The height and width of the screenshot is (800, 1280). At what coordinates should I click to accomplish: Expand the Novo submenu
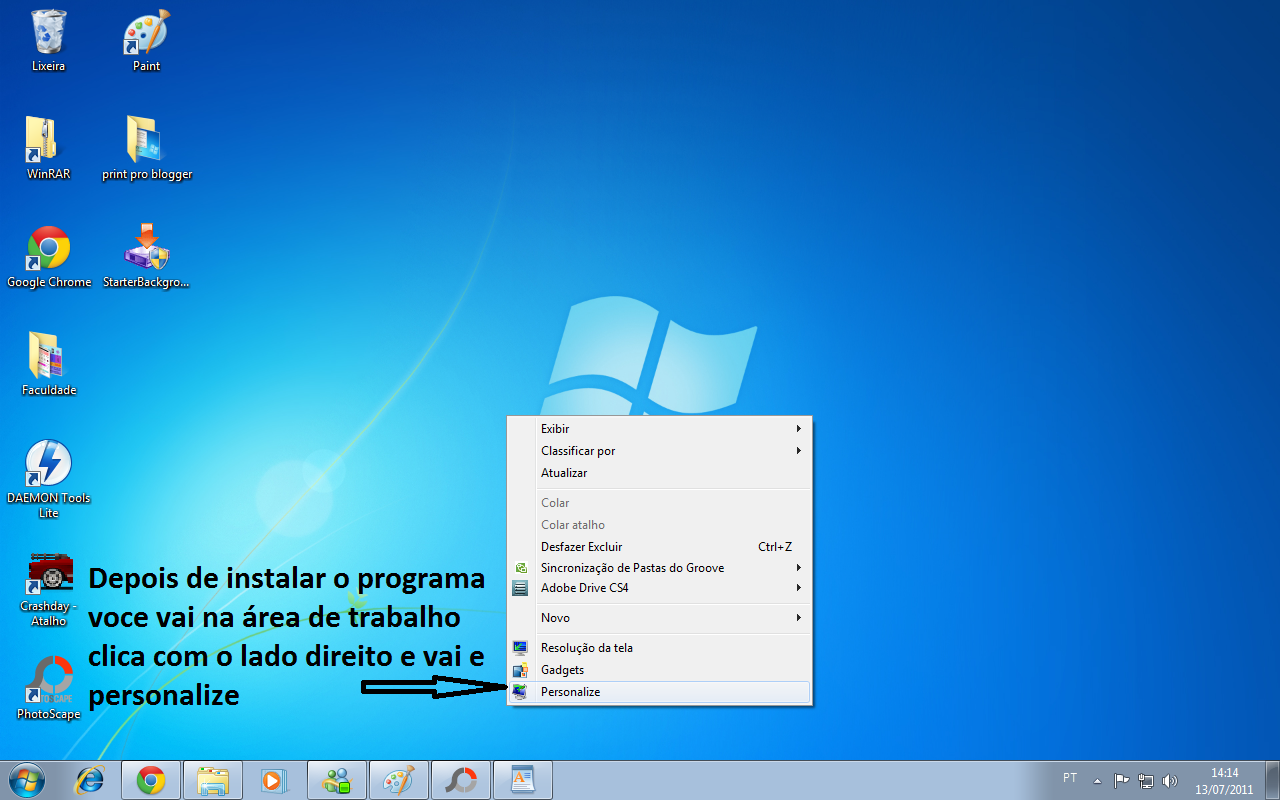[x=660, y=618]
